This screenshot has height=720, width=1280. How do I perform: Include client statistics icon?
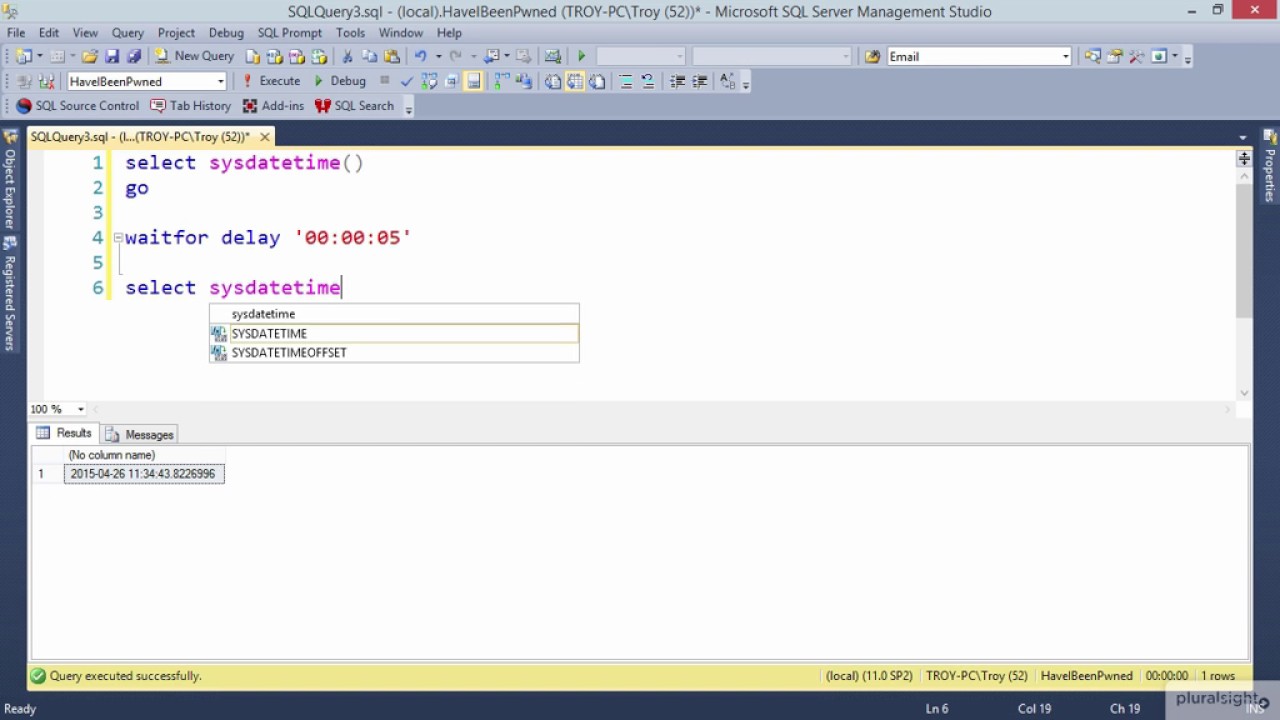coord(524,81)
